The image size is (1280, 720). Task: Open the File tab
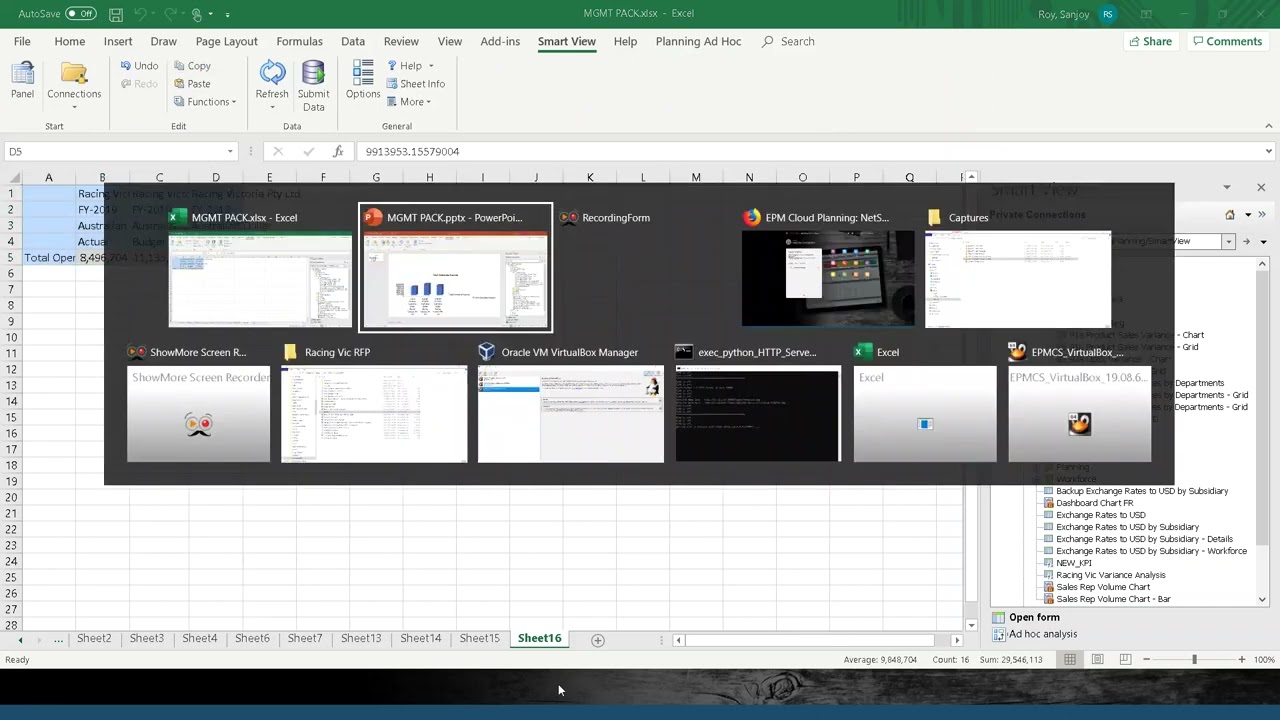point(22,41)
